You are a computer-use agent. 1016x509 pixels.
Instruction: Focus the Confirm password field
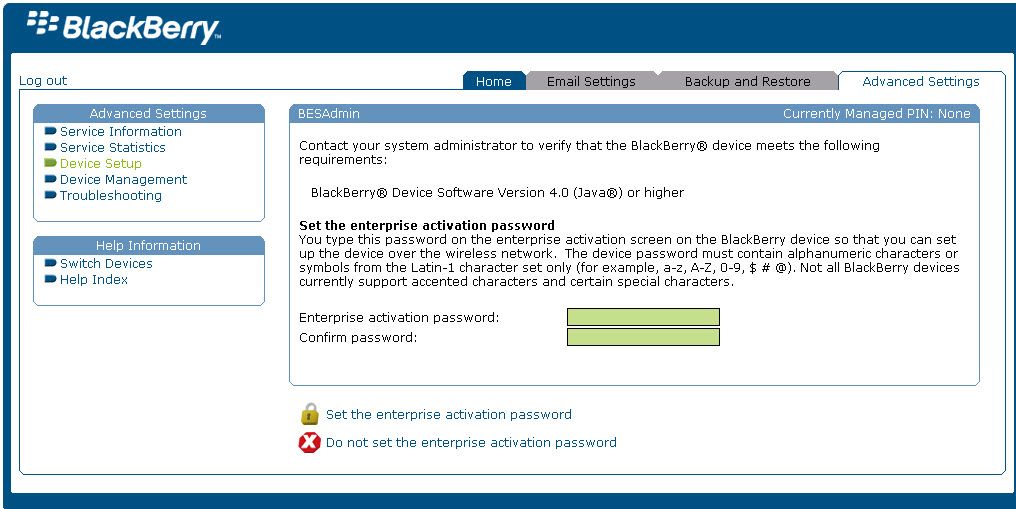pos(643,337)
